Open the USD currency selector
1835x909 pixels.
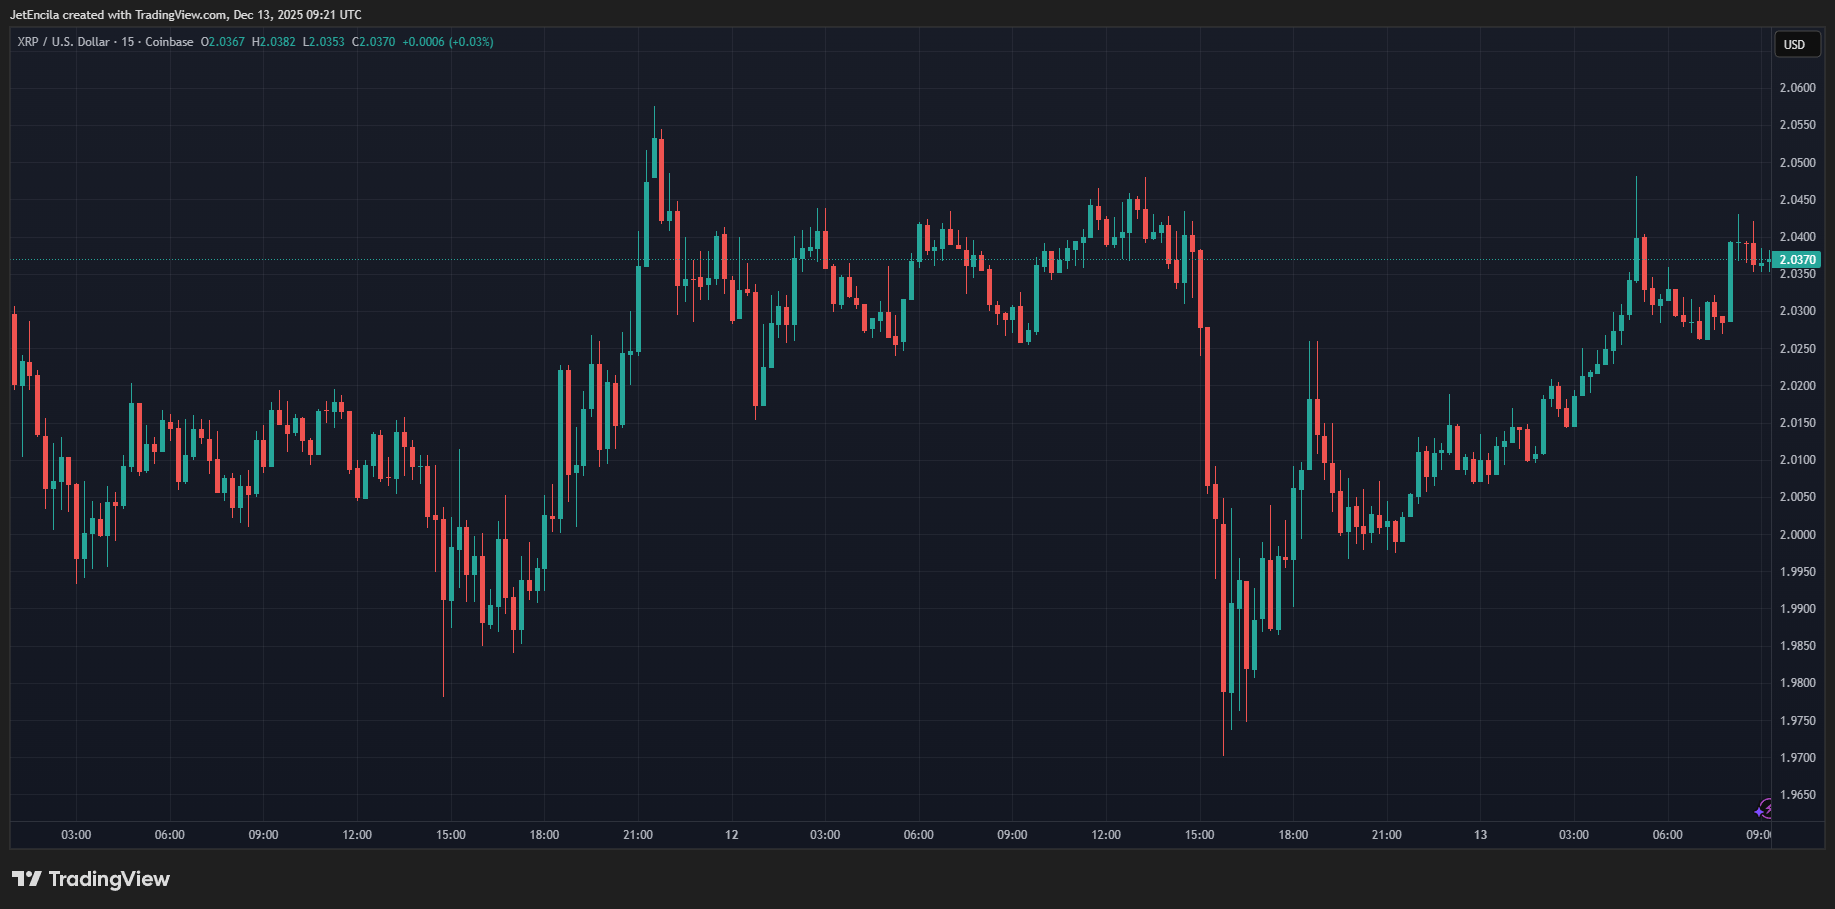pyautogui.click(x=1795, y=44)
